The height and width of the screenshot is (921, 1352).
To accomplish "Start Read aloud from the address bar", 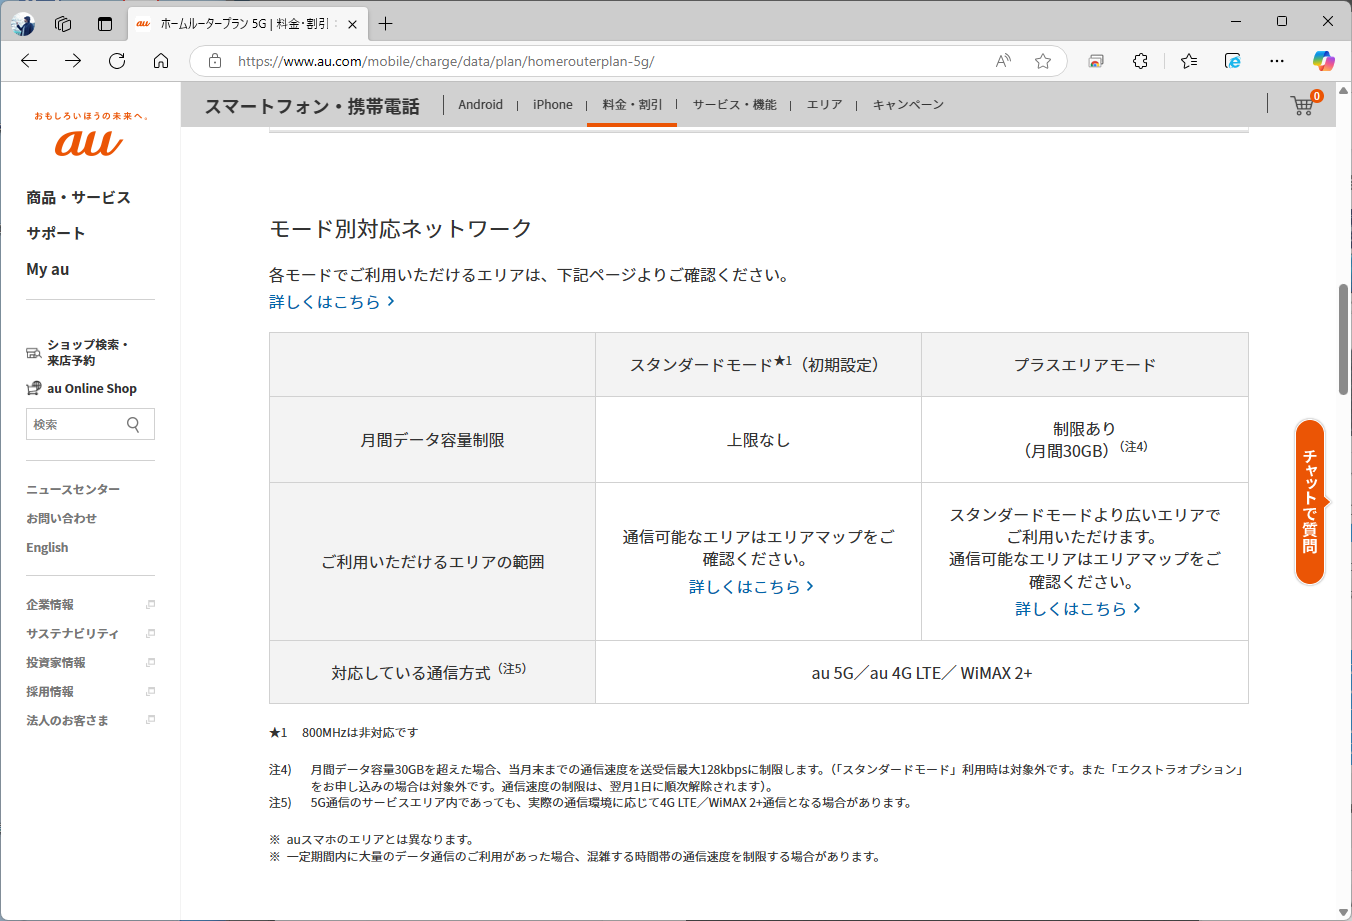I will [x=1002, y=61].
